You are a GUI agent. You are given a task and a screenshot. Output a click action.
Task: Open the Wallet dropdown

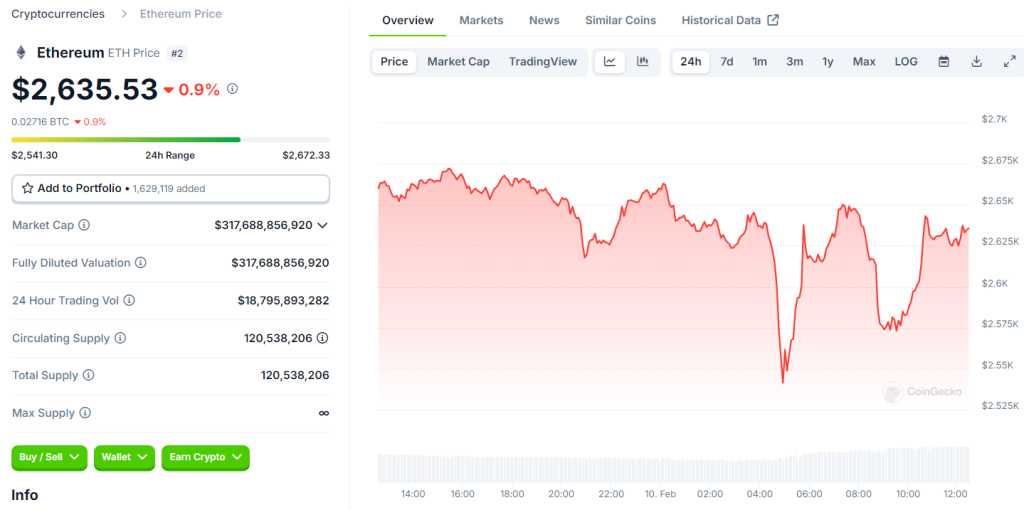pos(125,457)
